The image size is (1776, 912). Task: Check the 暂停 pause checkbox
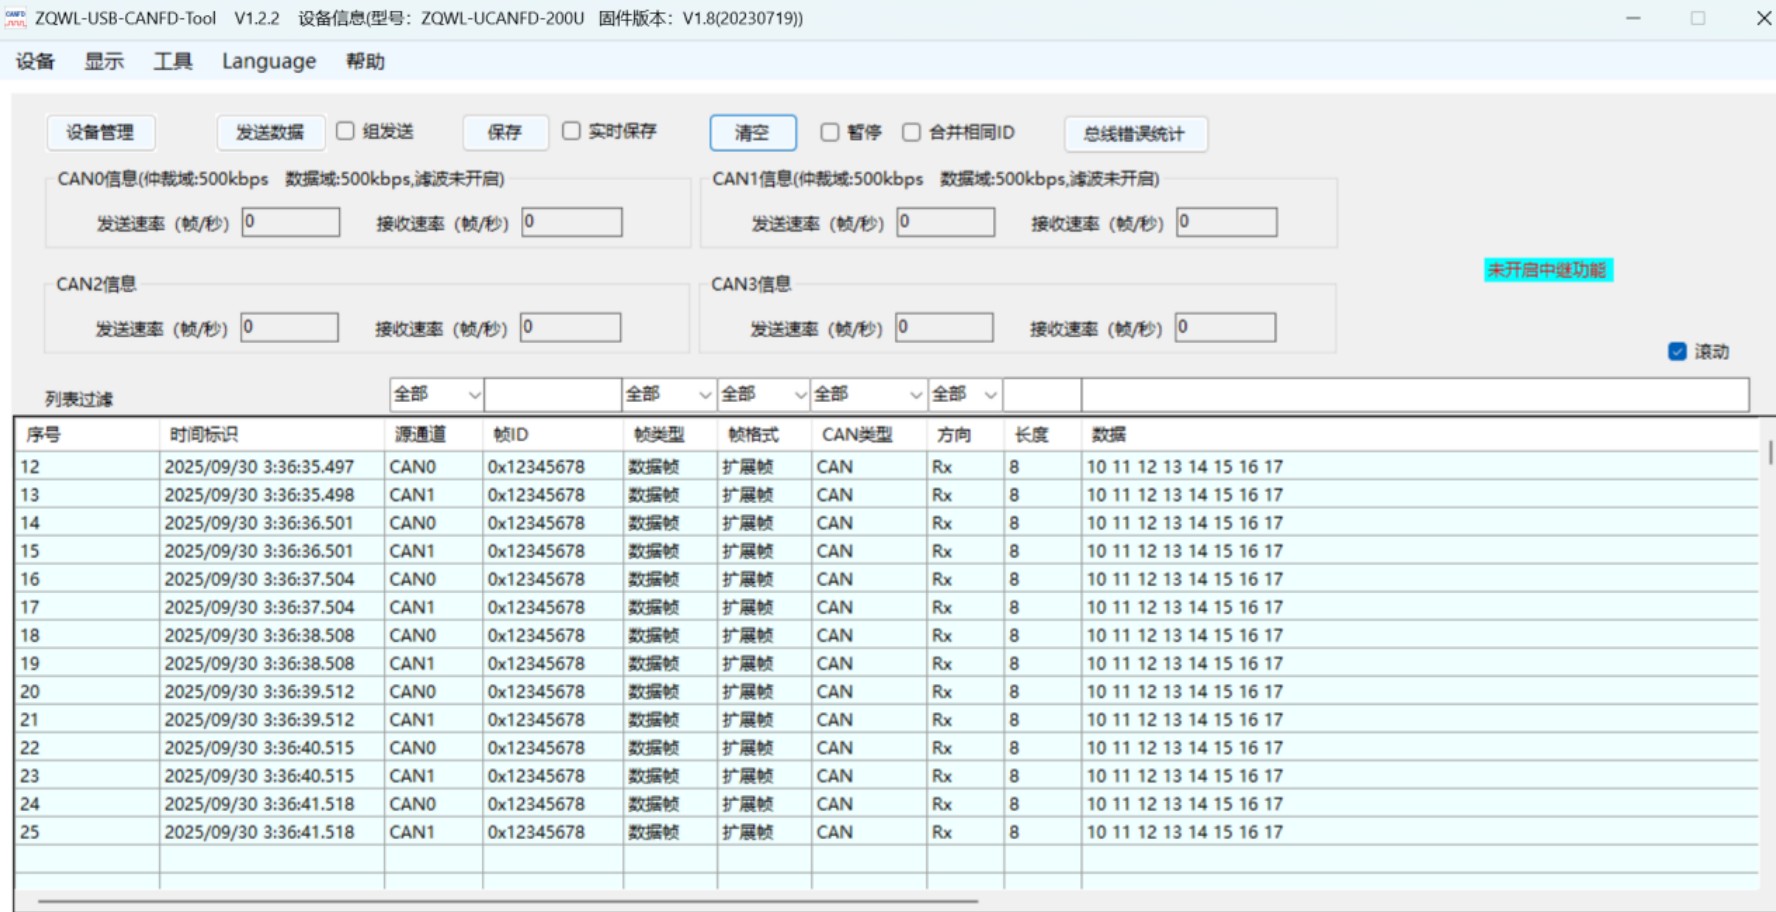pyautogui.click(x=829, y=132)
